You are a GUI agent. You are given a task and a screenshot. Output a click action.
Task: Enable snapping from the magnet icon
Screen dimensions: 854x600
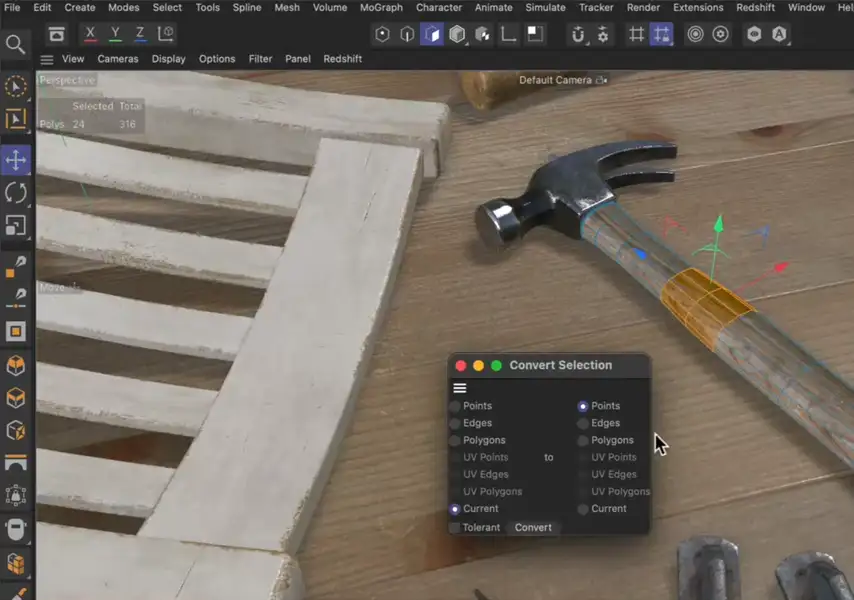point(576,35)
